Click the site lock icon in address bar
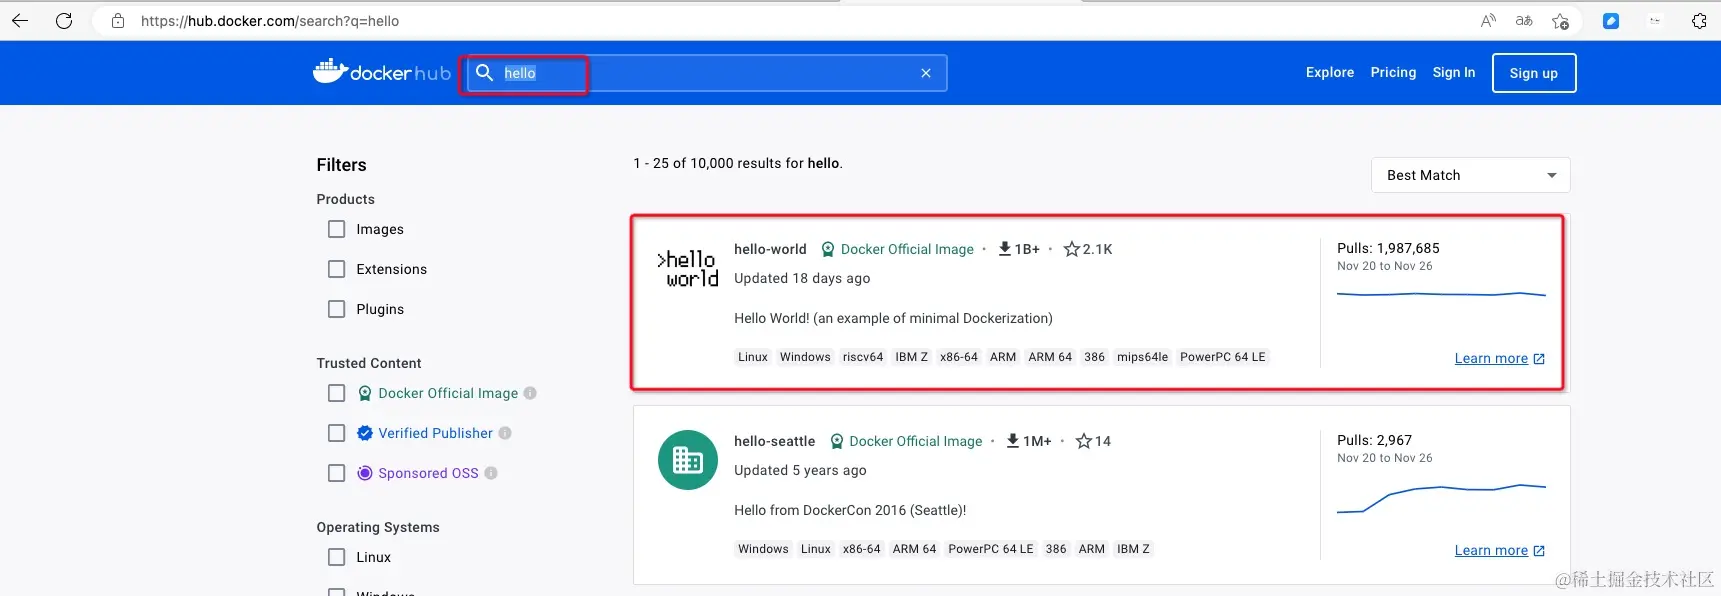Viewport: 1721px width, 596px height. click(x=118, y=20)
